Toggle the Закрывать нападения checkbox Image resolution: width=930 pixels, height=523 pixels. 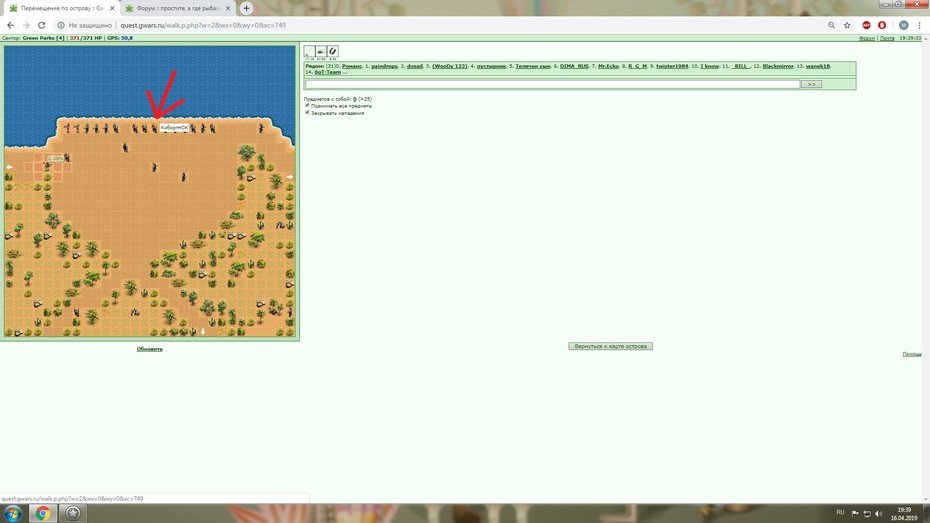[307, 112]
